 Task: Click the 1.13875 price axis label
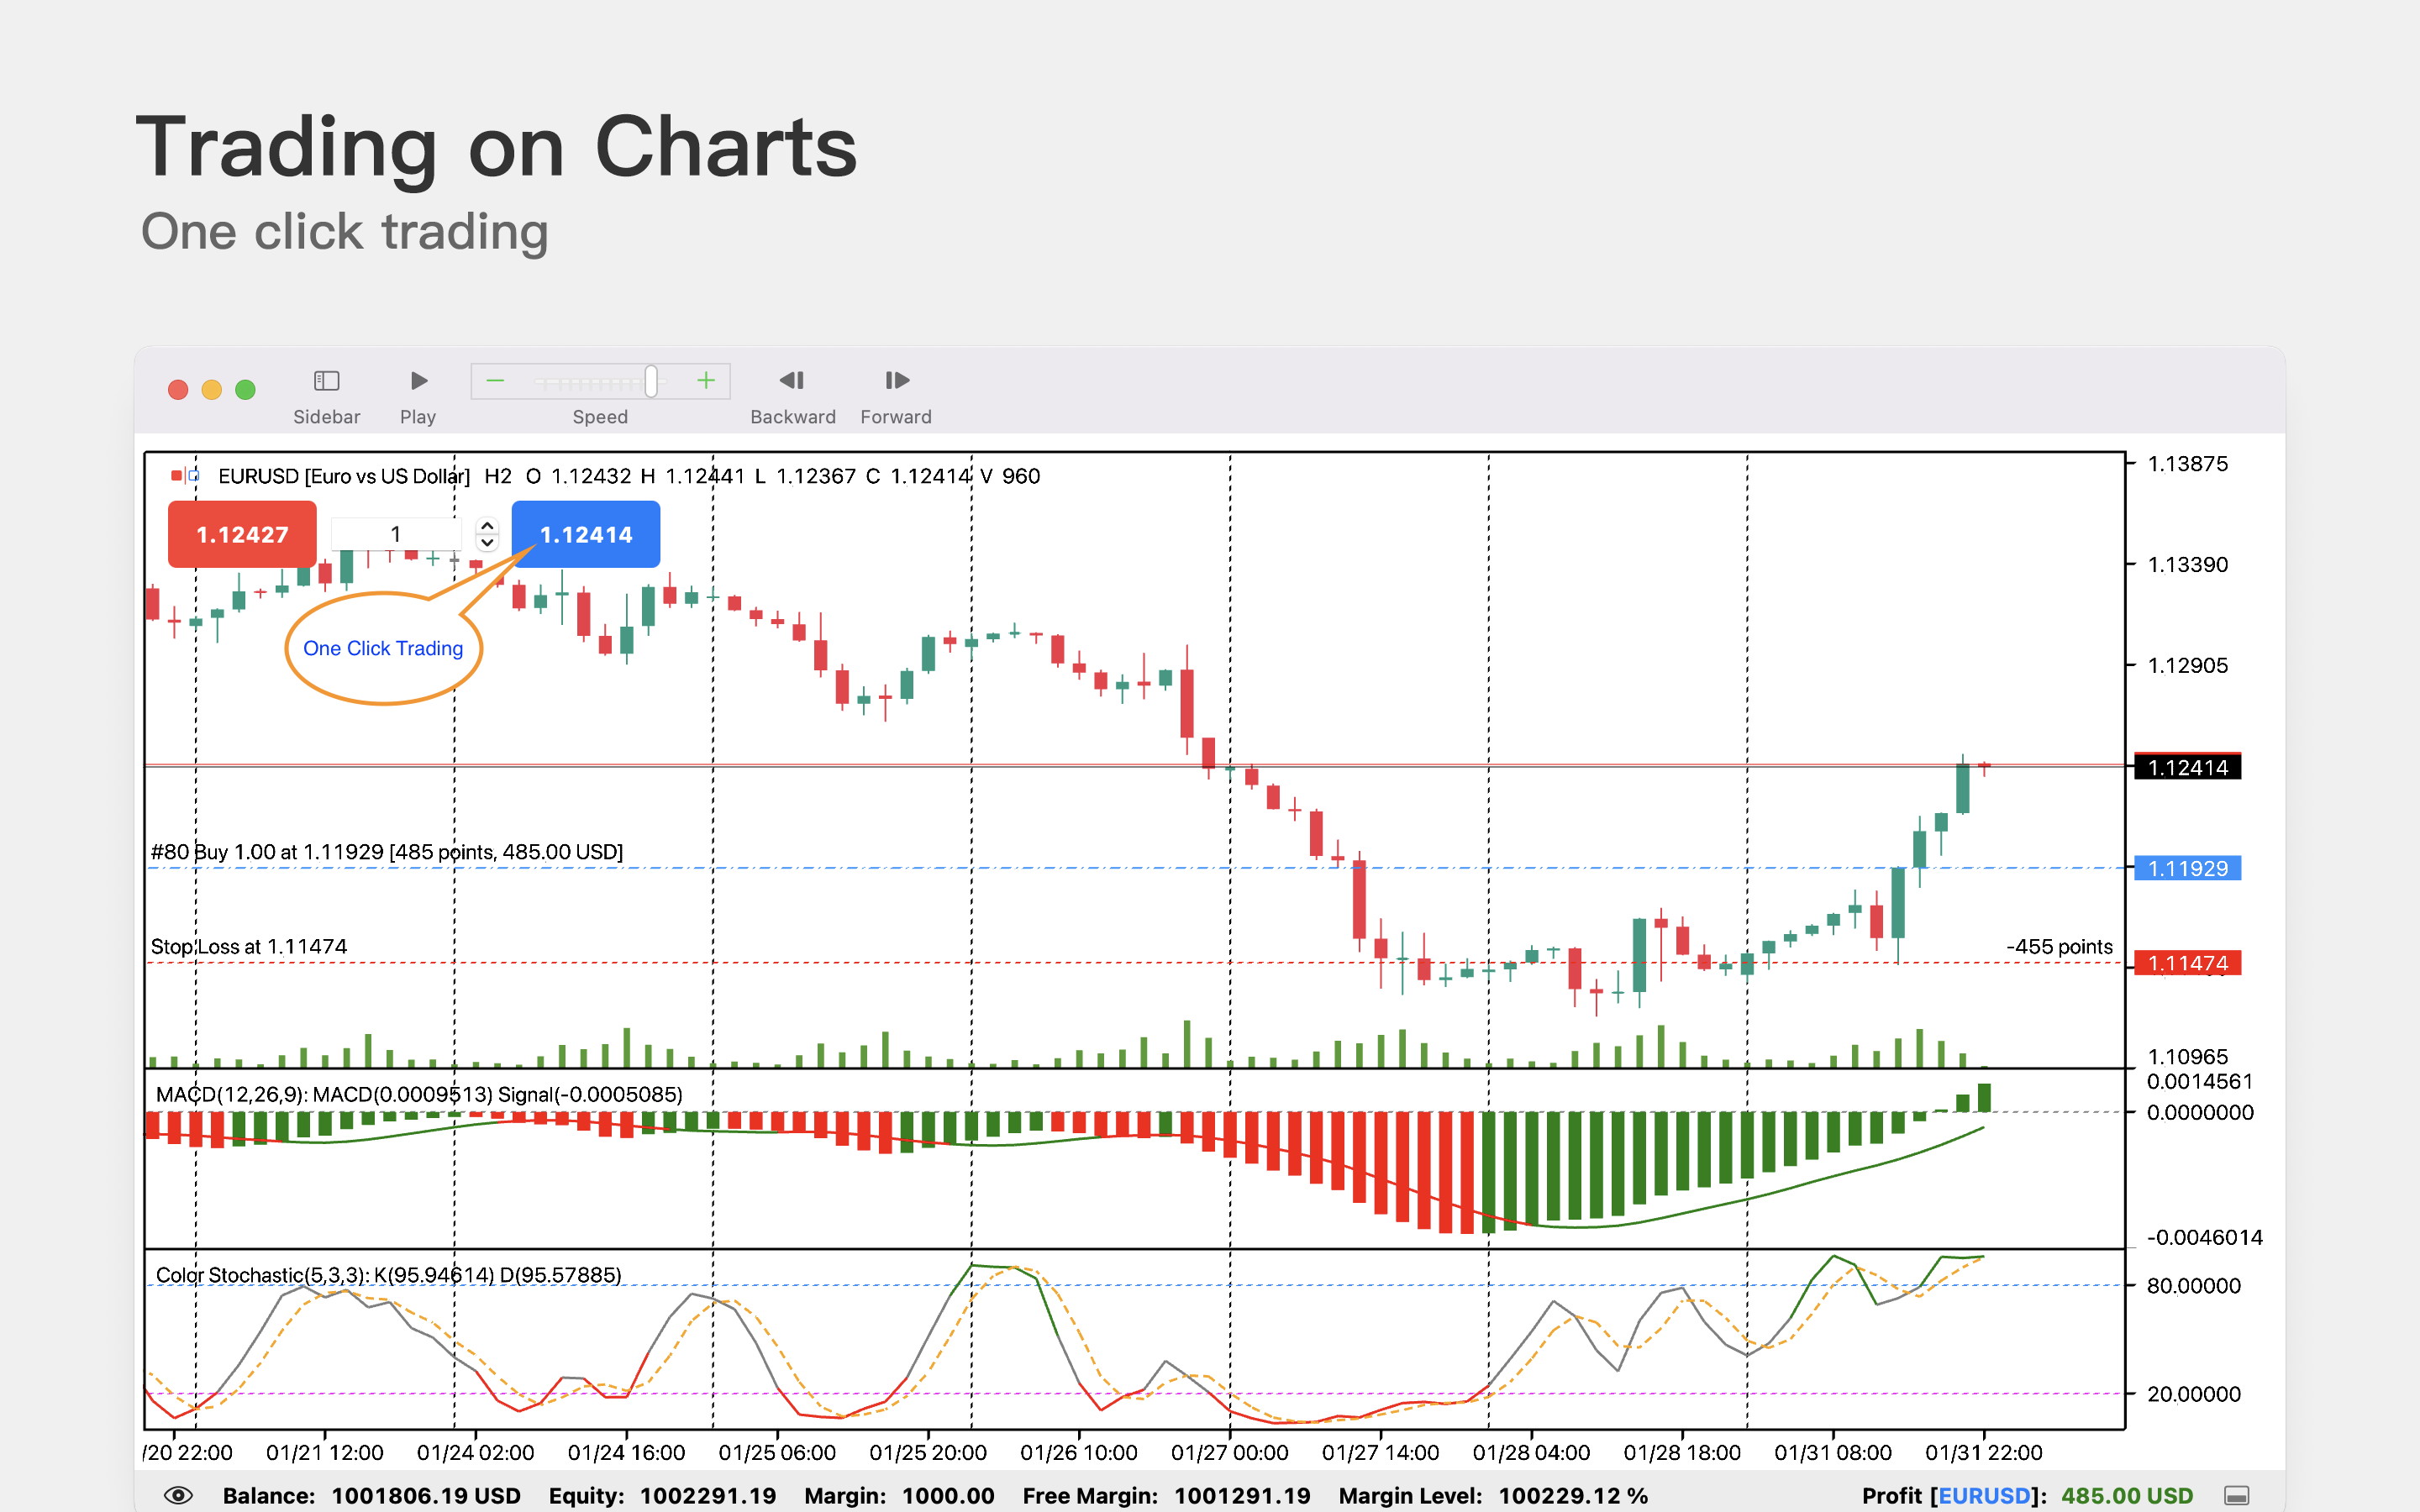click(2188, 464)
